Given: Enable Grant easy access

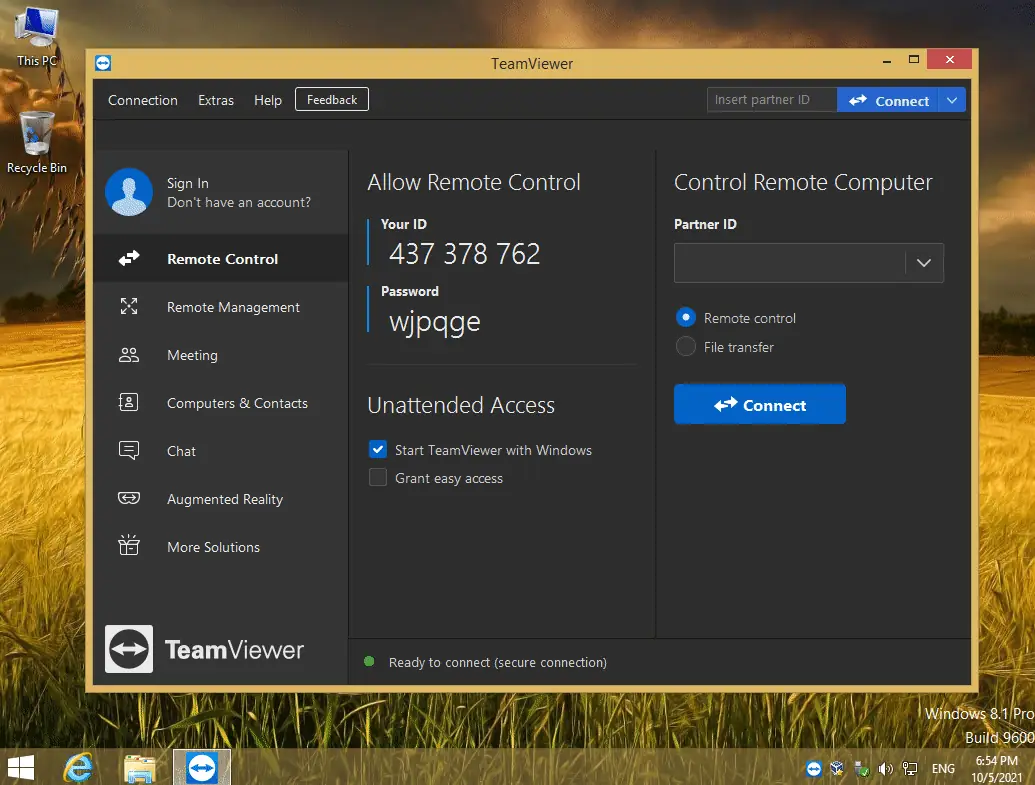Looking at the screenshot, I should pos(378,477).
